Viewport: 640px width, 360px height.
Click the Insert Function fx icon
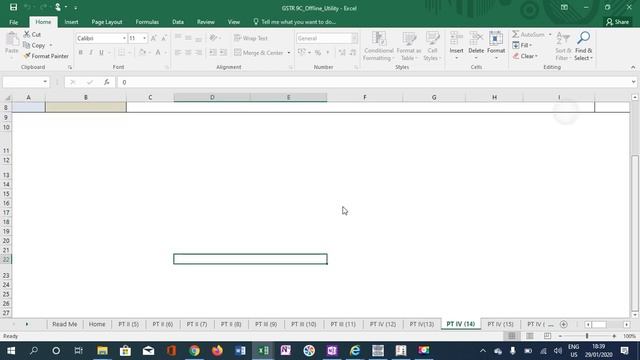click(107, 82)
